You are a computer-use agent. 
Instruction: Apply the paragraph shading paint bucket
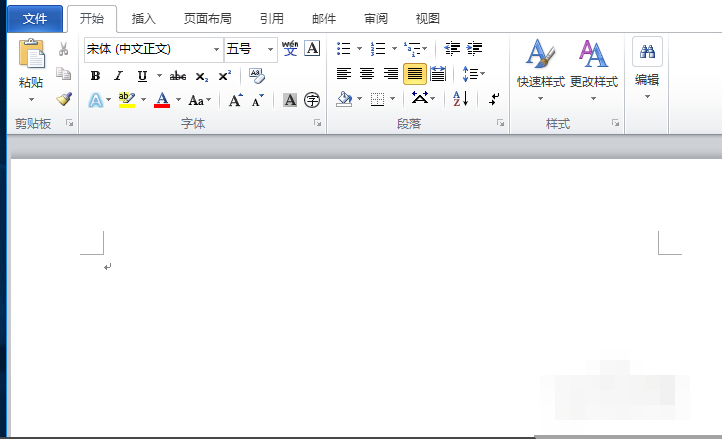tap(344, 99)
